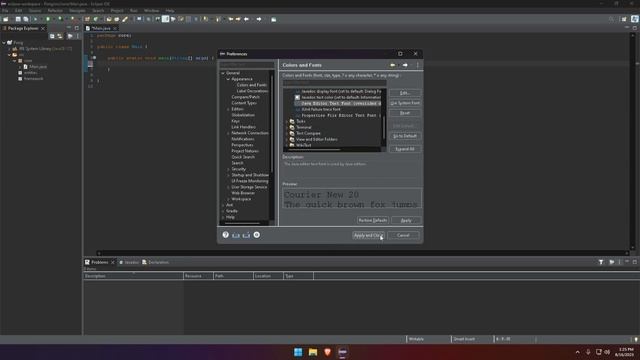Click Collapse All in Package Explorer
The width and height of the screenshot is (640, 360).
[52, 36]
